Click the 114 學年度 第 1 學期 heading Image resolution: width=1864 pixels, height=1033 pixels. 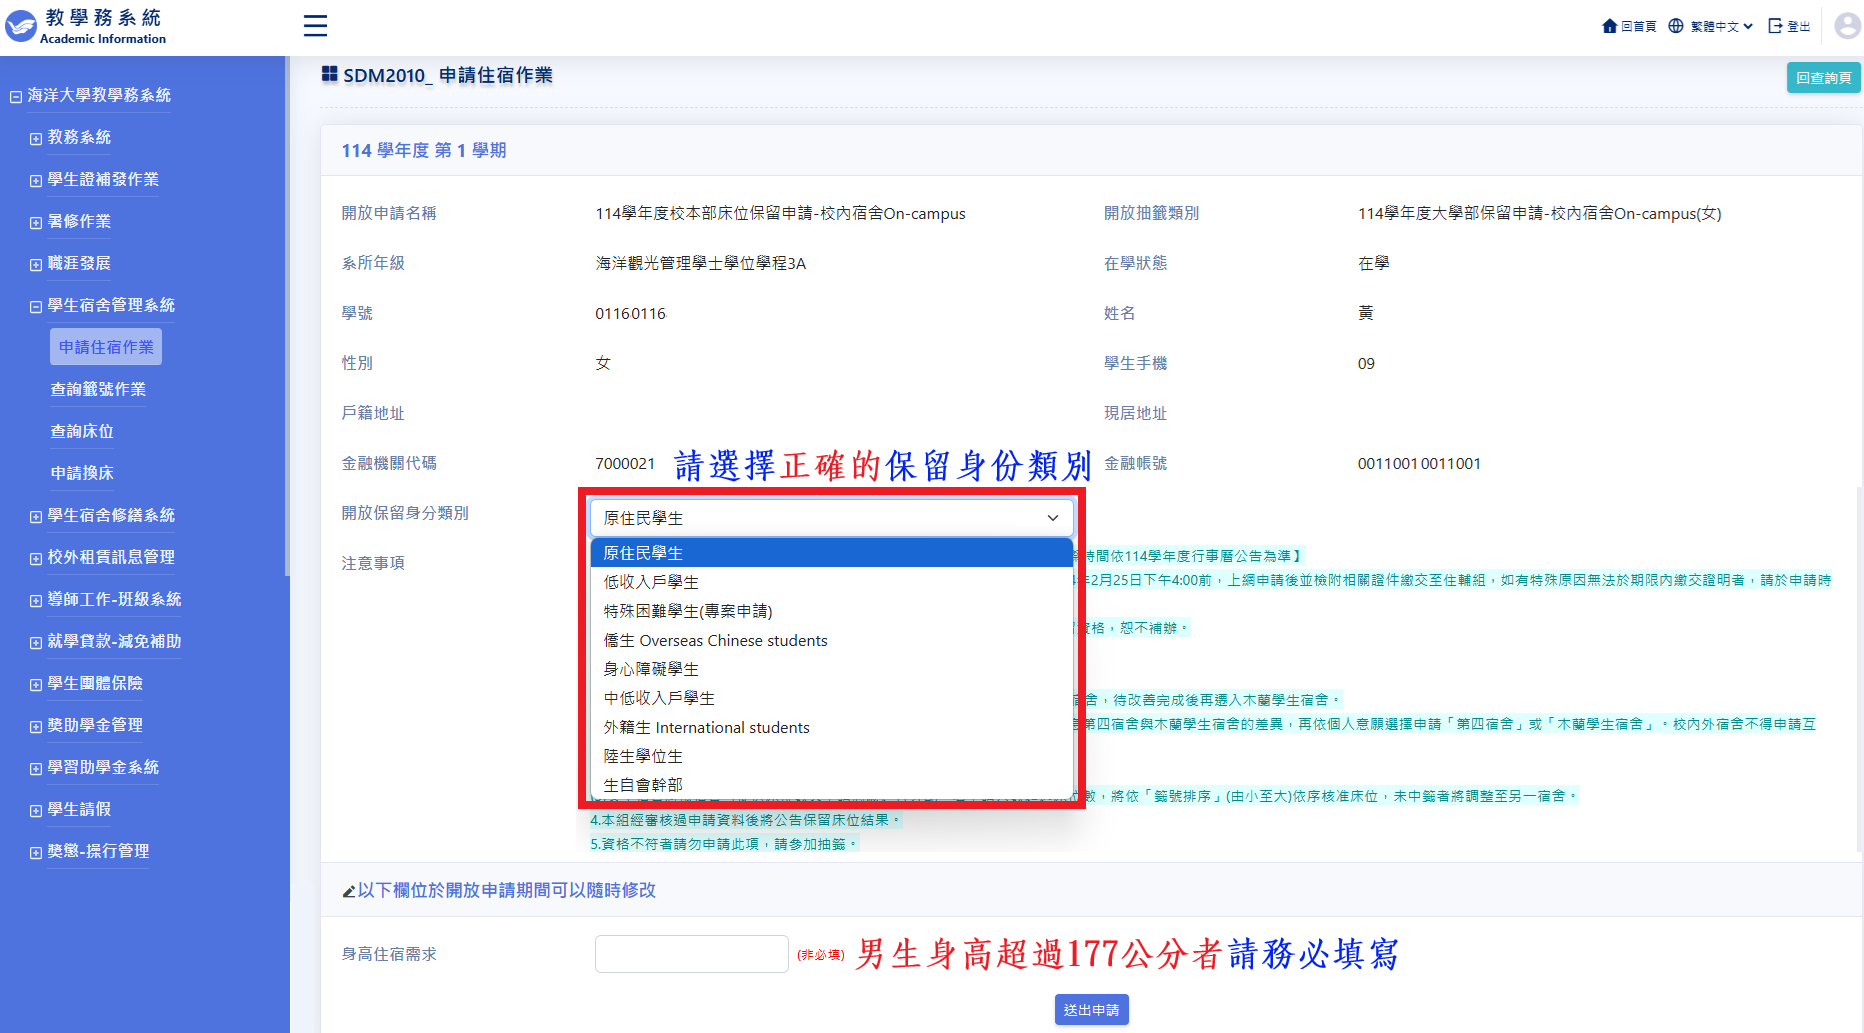[424, 150]
